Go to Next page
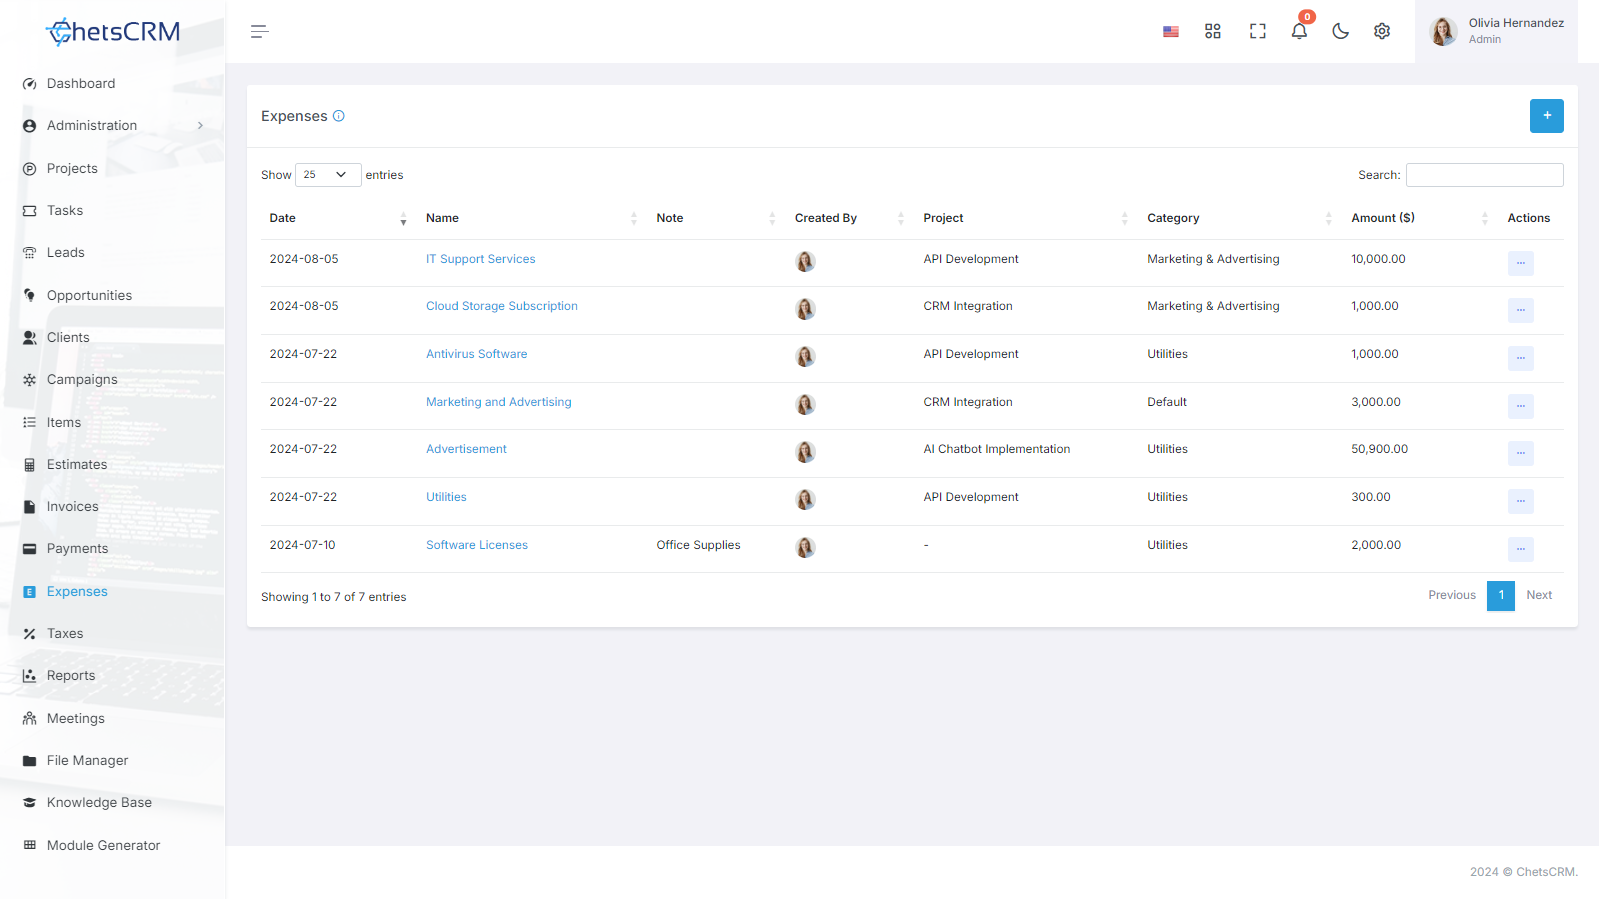The width and height of the screenshot is (1599, 899). [1539, 595]
